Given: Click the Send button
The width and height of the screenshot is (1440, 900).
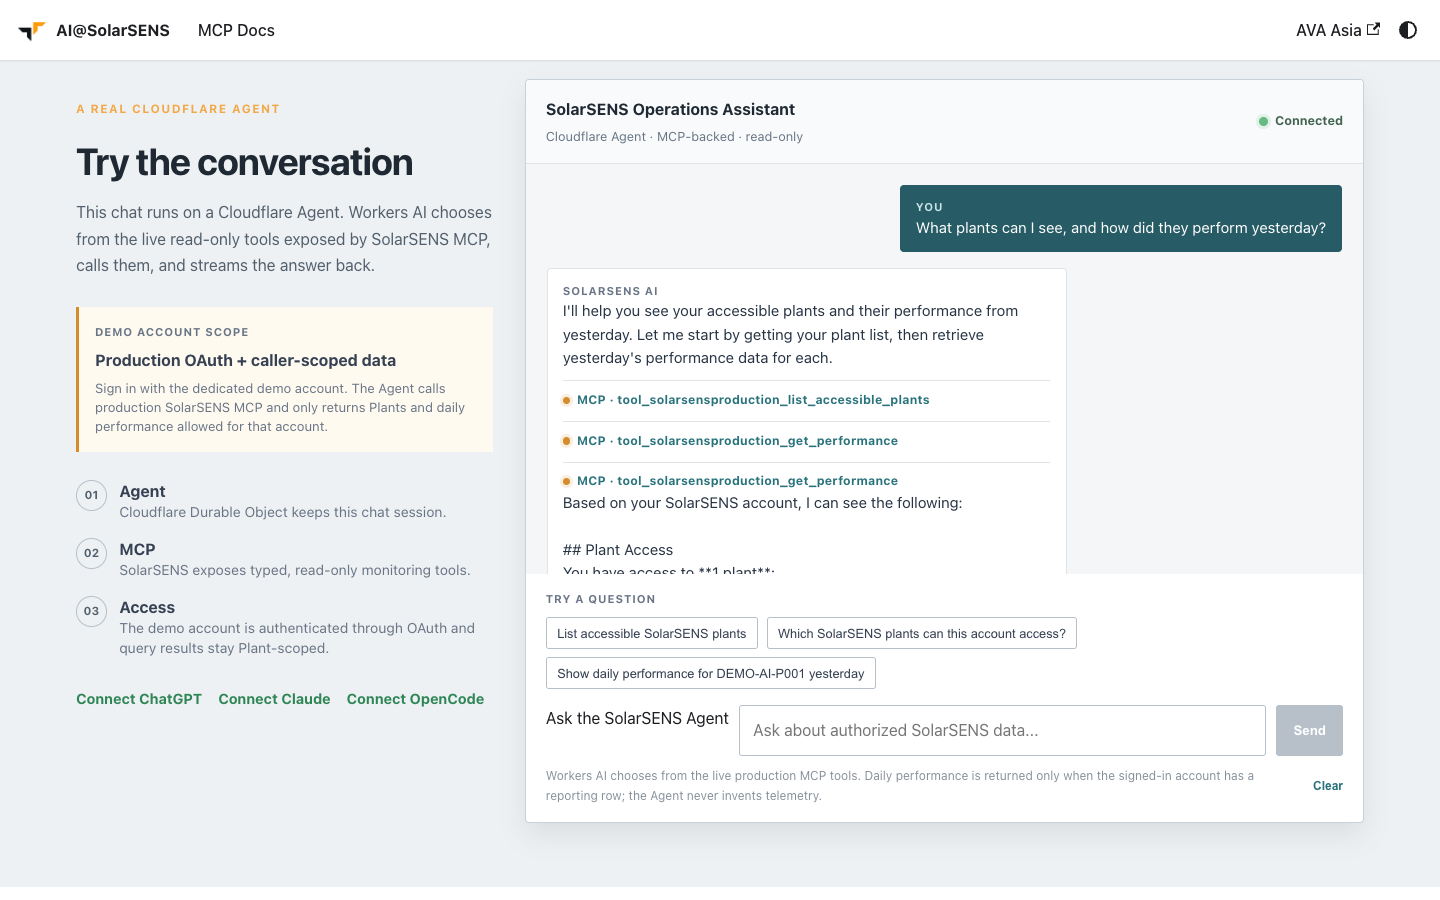Looking at the screenshot, I should tap(1309, 730).
